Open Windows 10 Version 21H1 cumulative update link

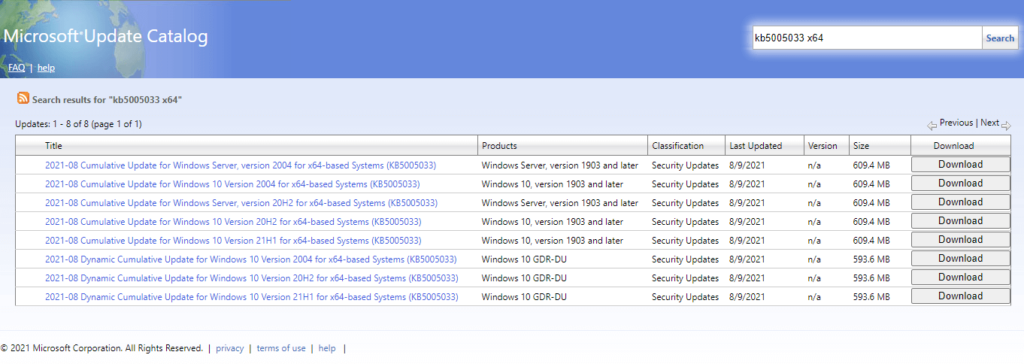click(233, 240)
